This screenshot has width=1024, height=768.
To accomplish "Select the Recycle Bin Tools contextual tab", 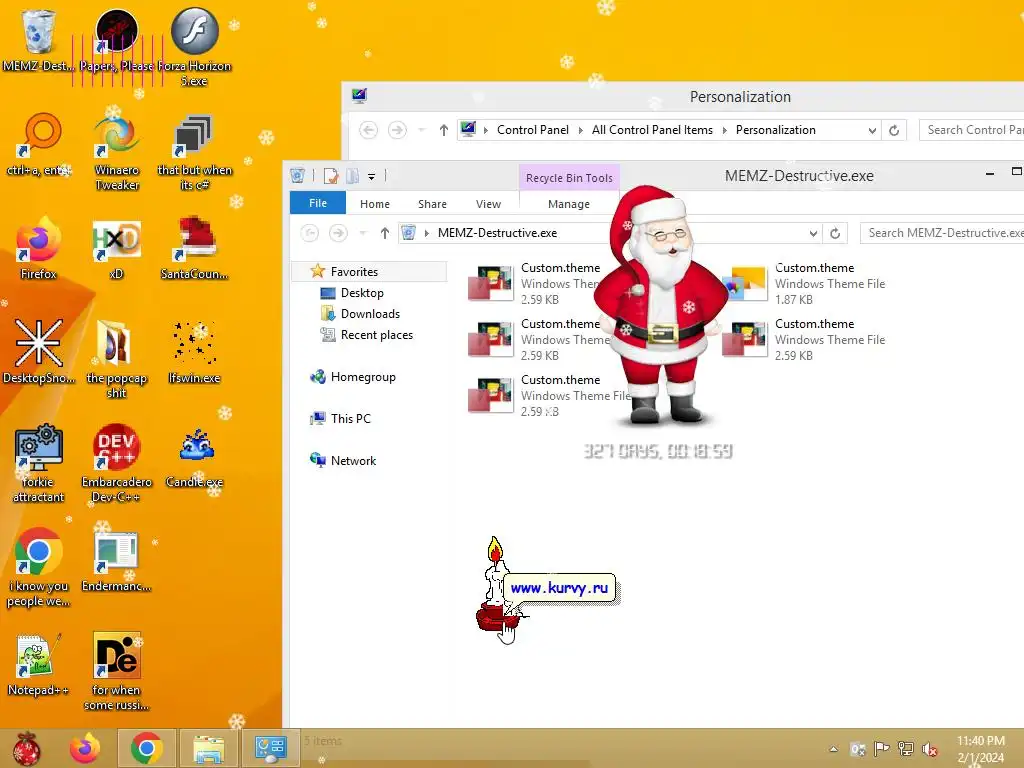I will (x=569, y=178).
